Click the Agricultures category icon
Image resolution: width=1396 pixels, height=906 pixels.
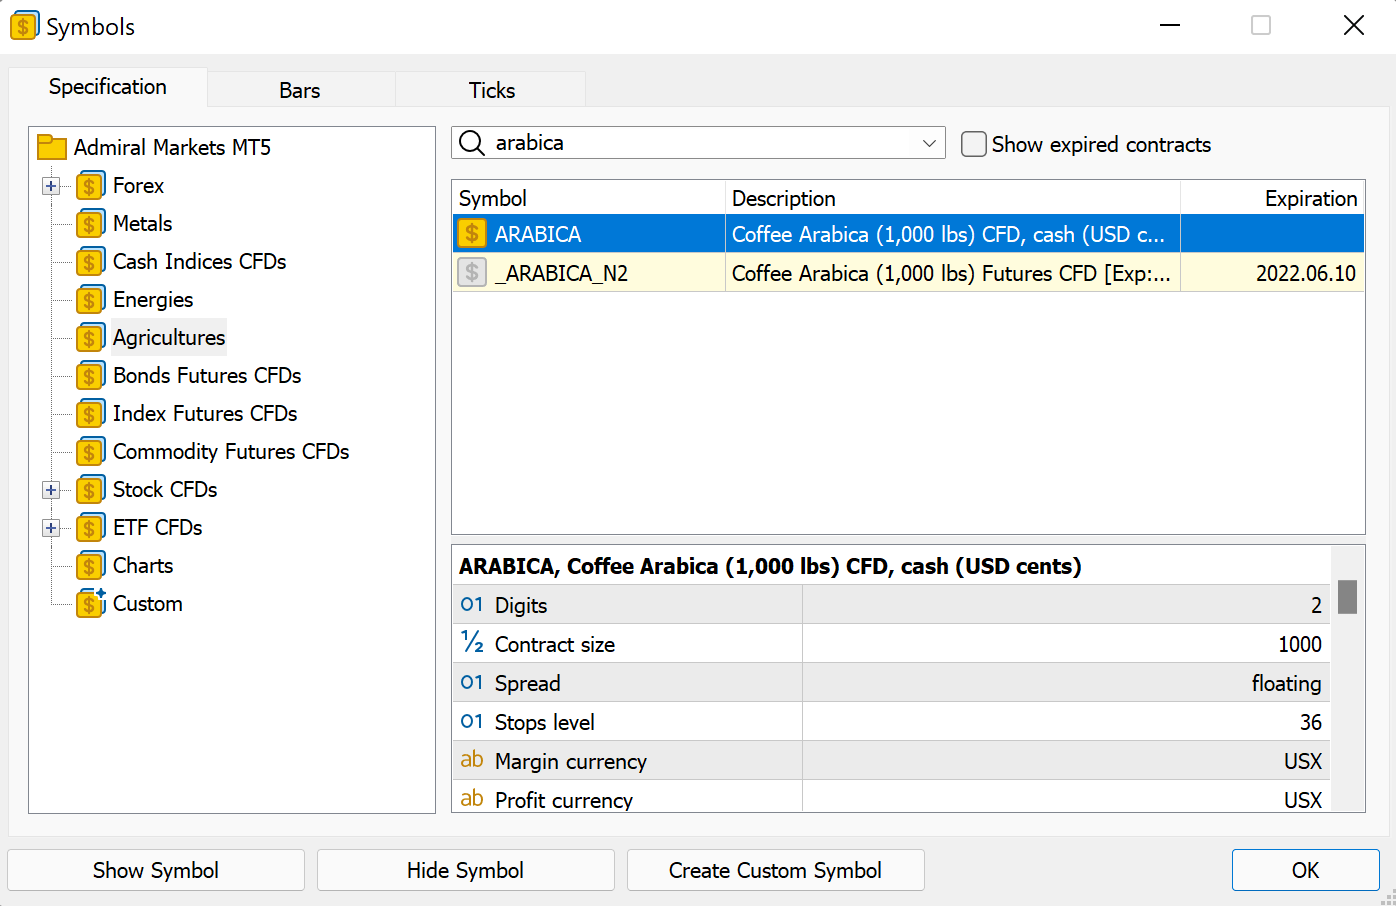(x=90, y=338)
